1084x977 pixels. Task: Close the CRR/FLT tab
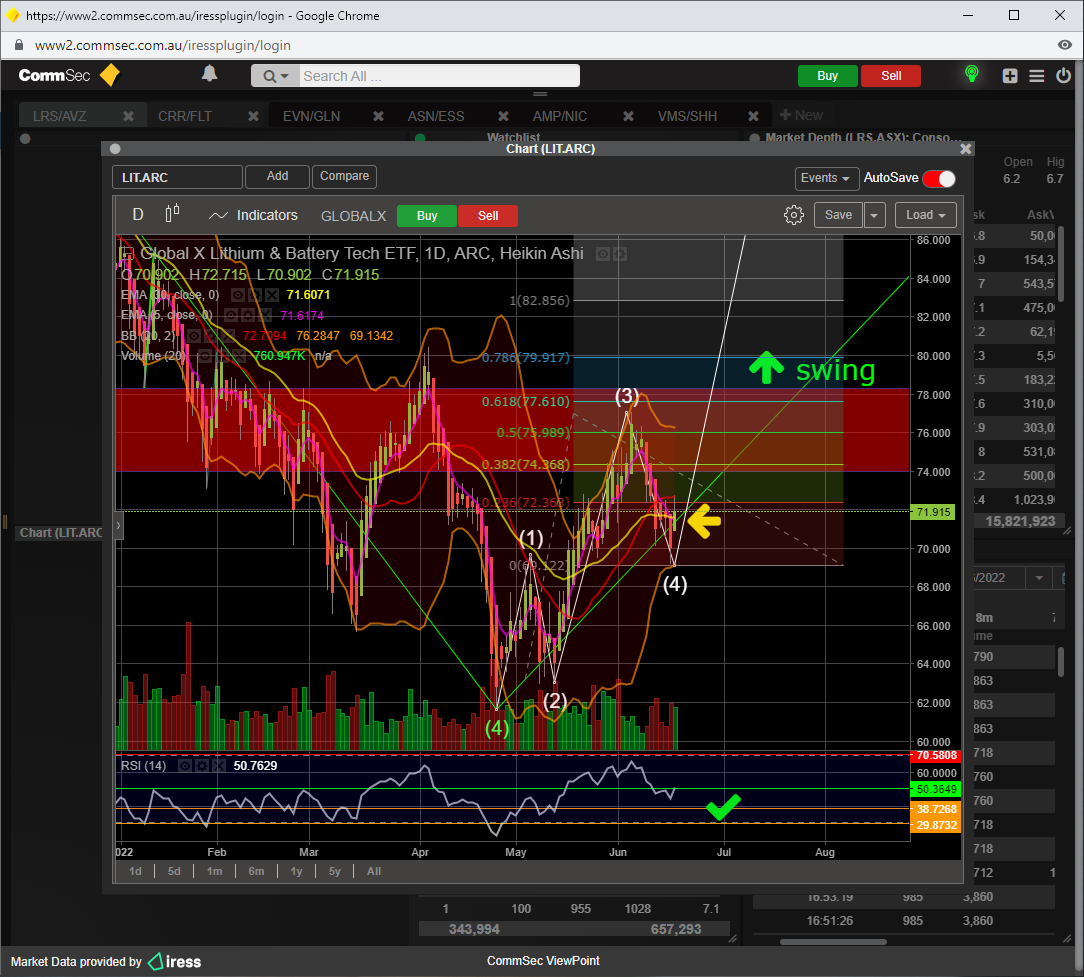coord(254,116)
